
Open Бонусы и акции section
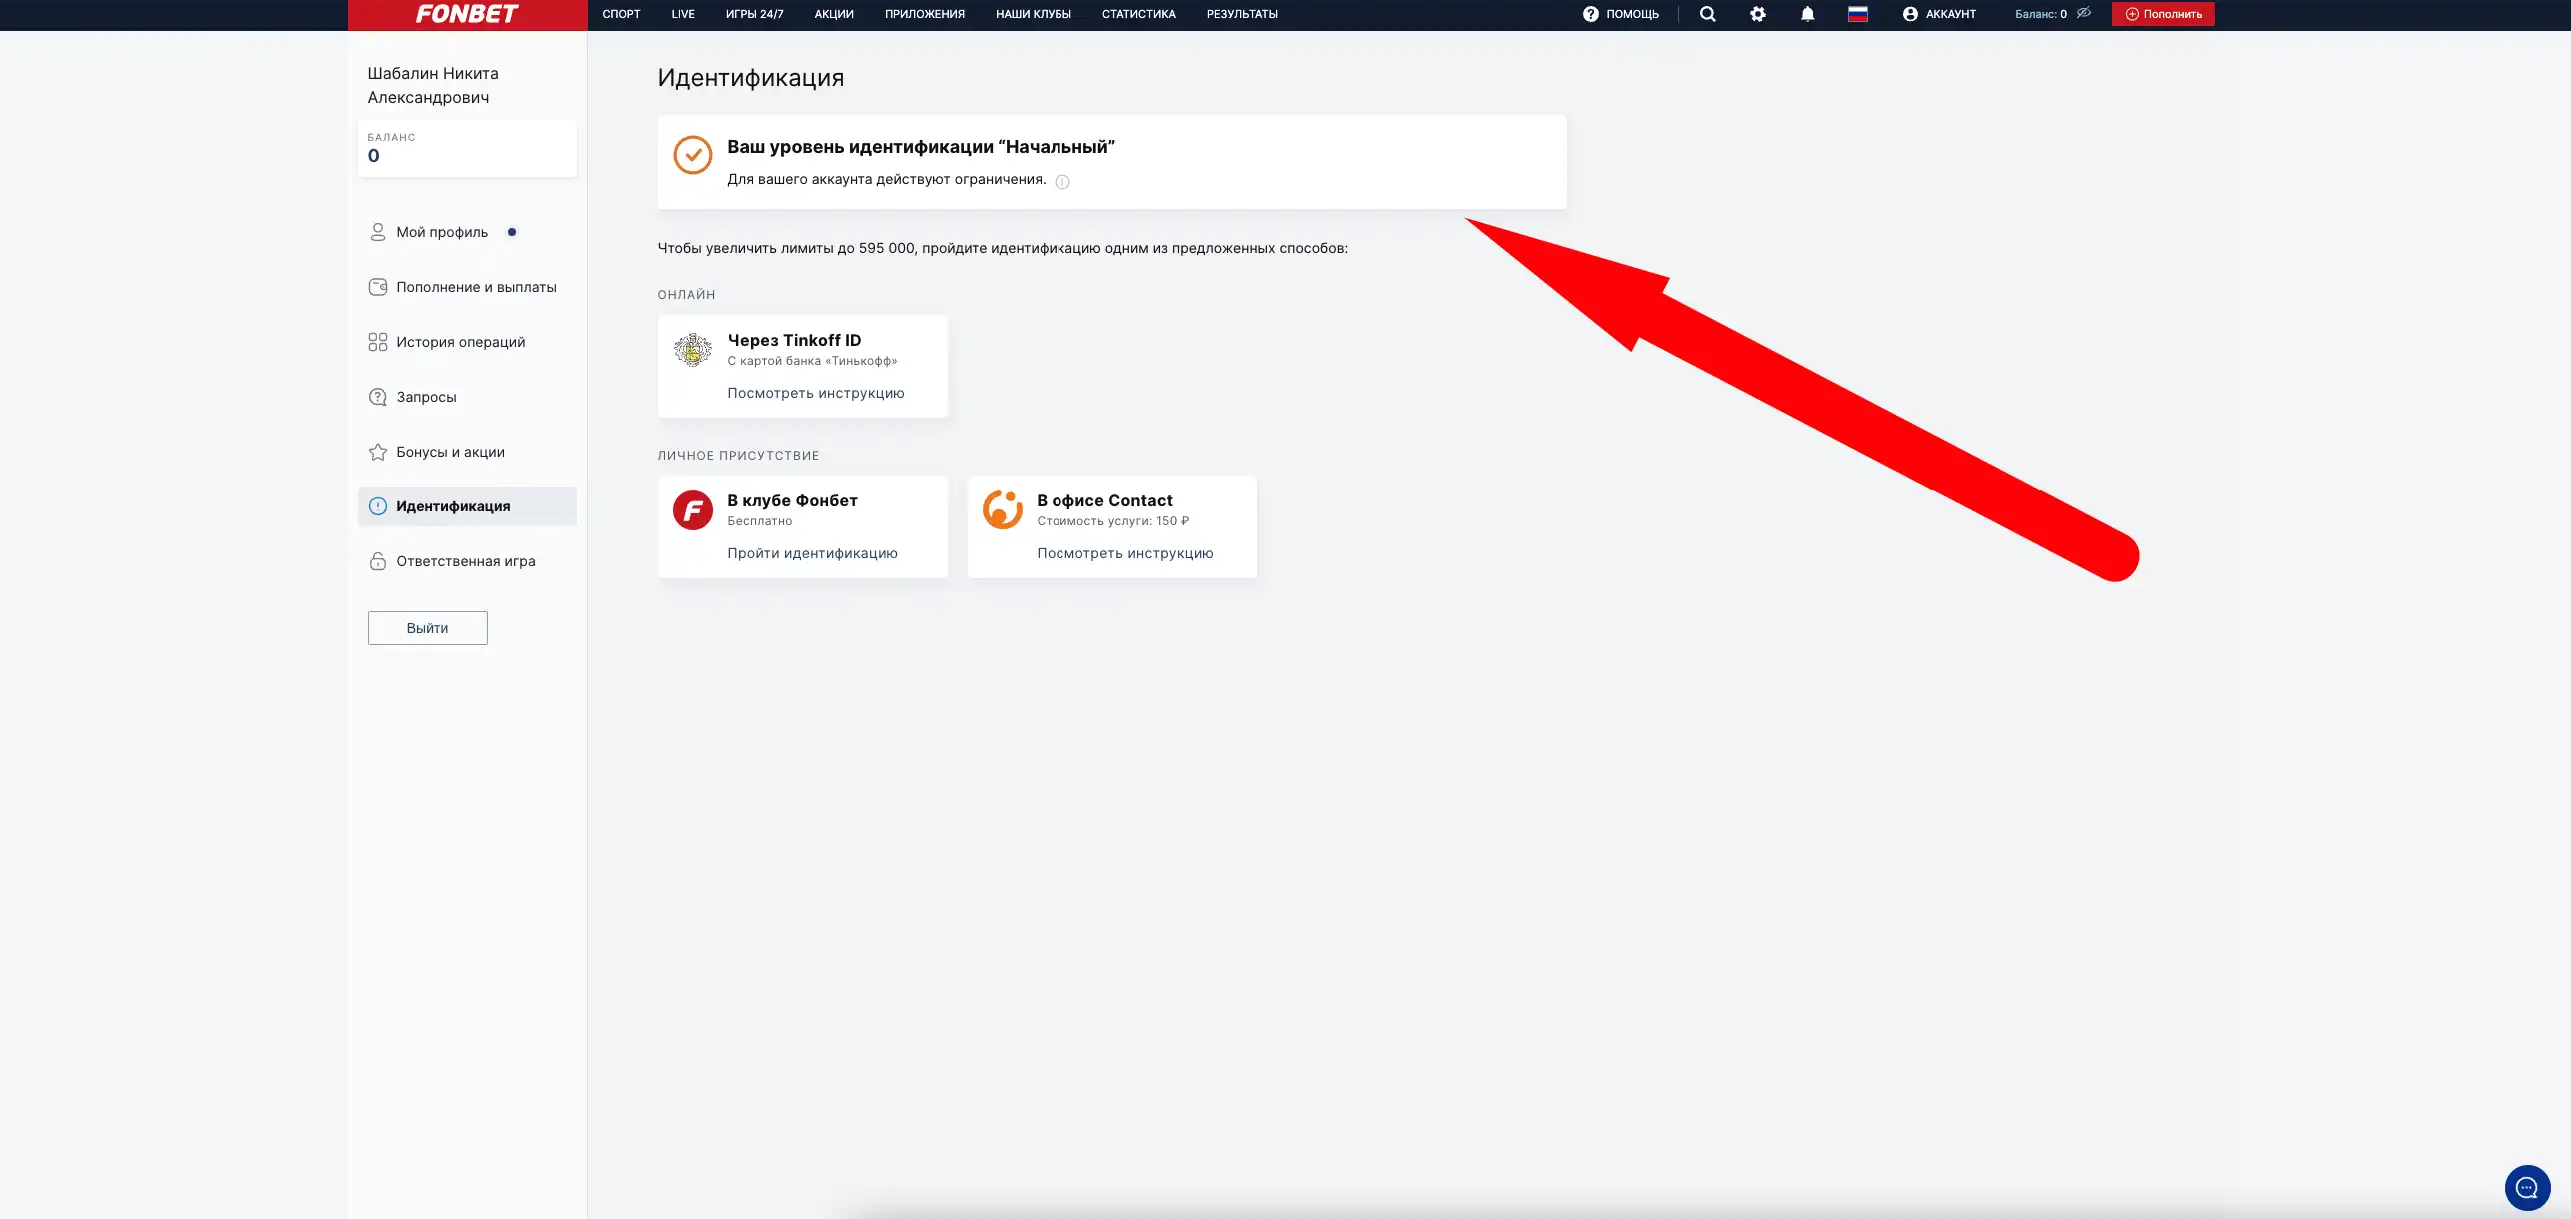pos(450,452)
